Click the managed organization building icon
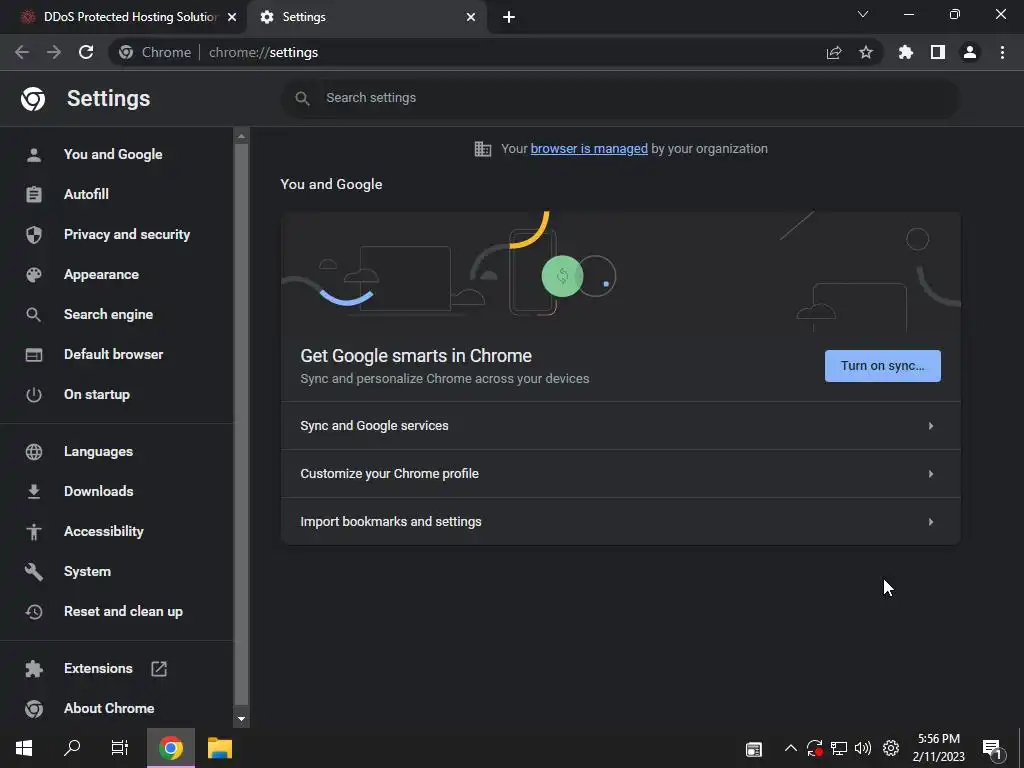 pos(483,149)
